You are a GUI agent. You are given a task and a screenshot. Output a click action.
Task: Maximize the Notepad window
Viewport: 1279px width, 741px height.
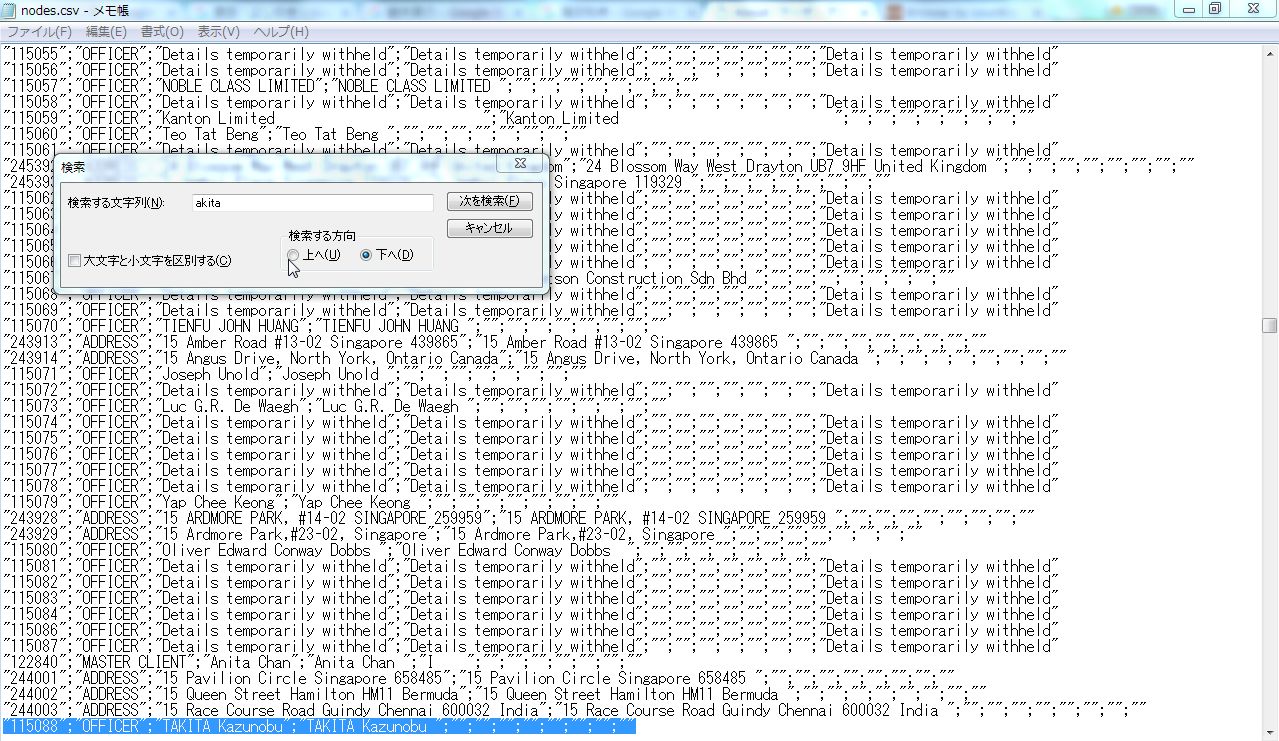(x=1215, y=9)
